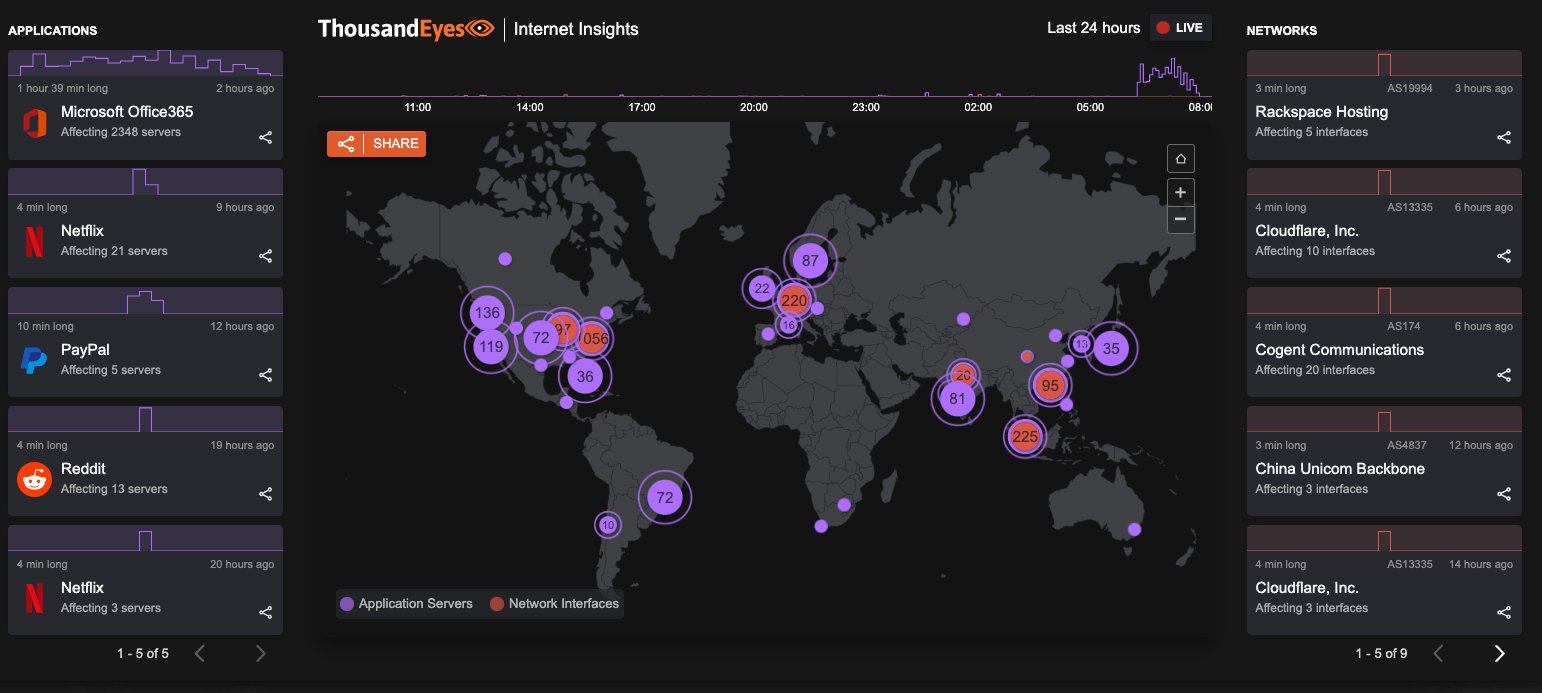Click the 13 cluster near Korea
The height and width of the screenshot is (693, 1542).
[x=1081, y=343]
